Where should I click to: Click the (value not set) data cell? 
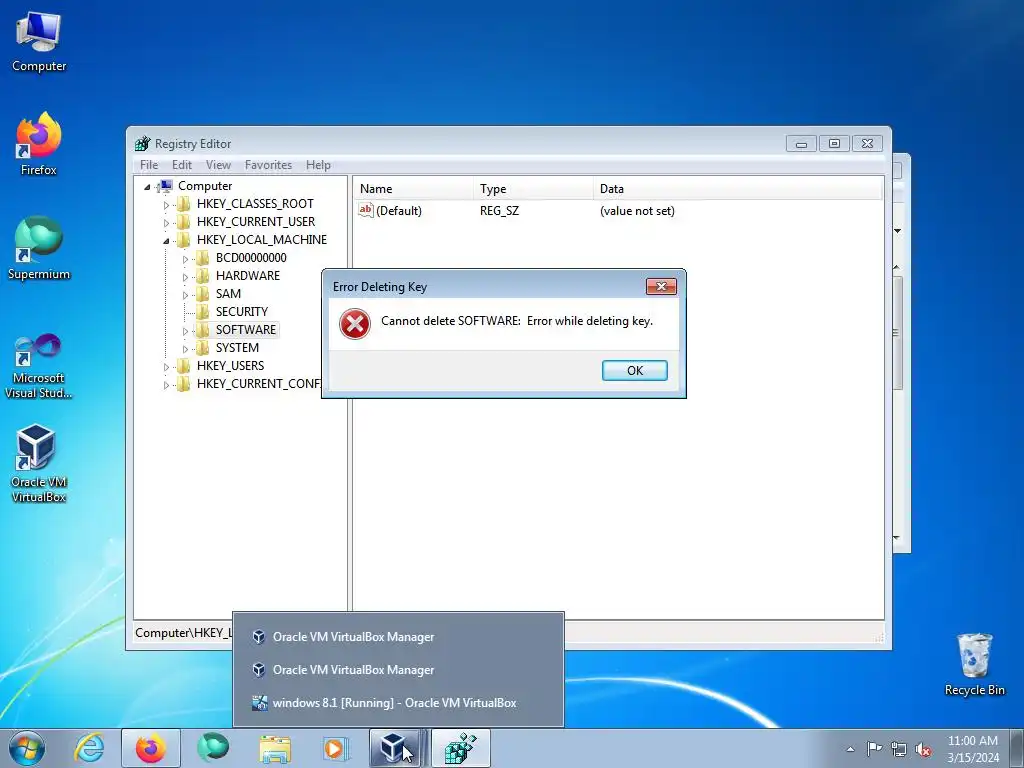(x=637, y=211)
